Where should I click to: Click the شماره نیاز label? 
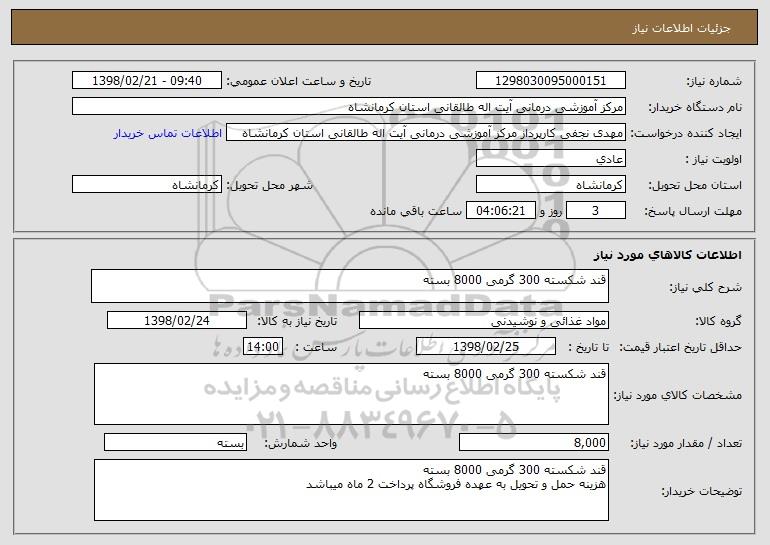[x=714, y=82]
